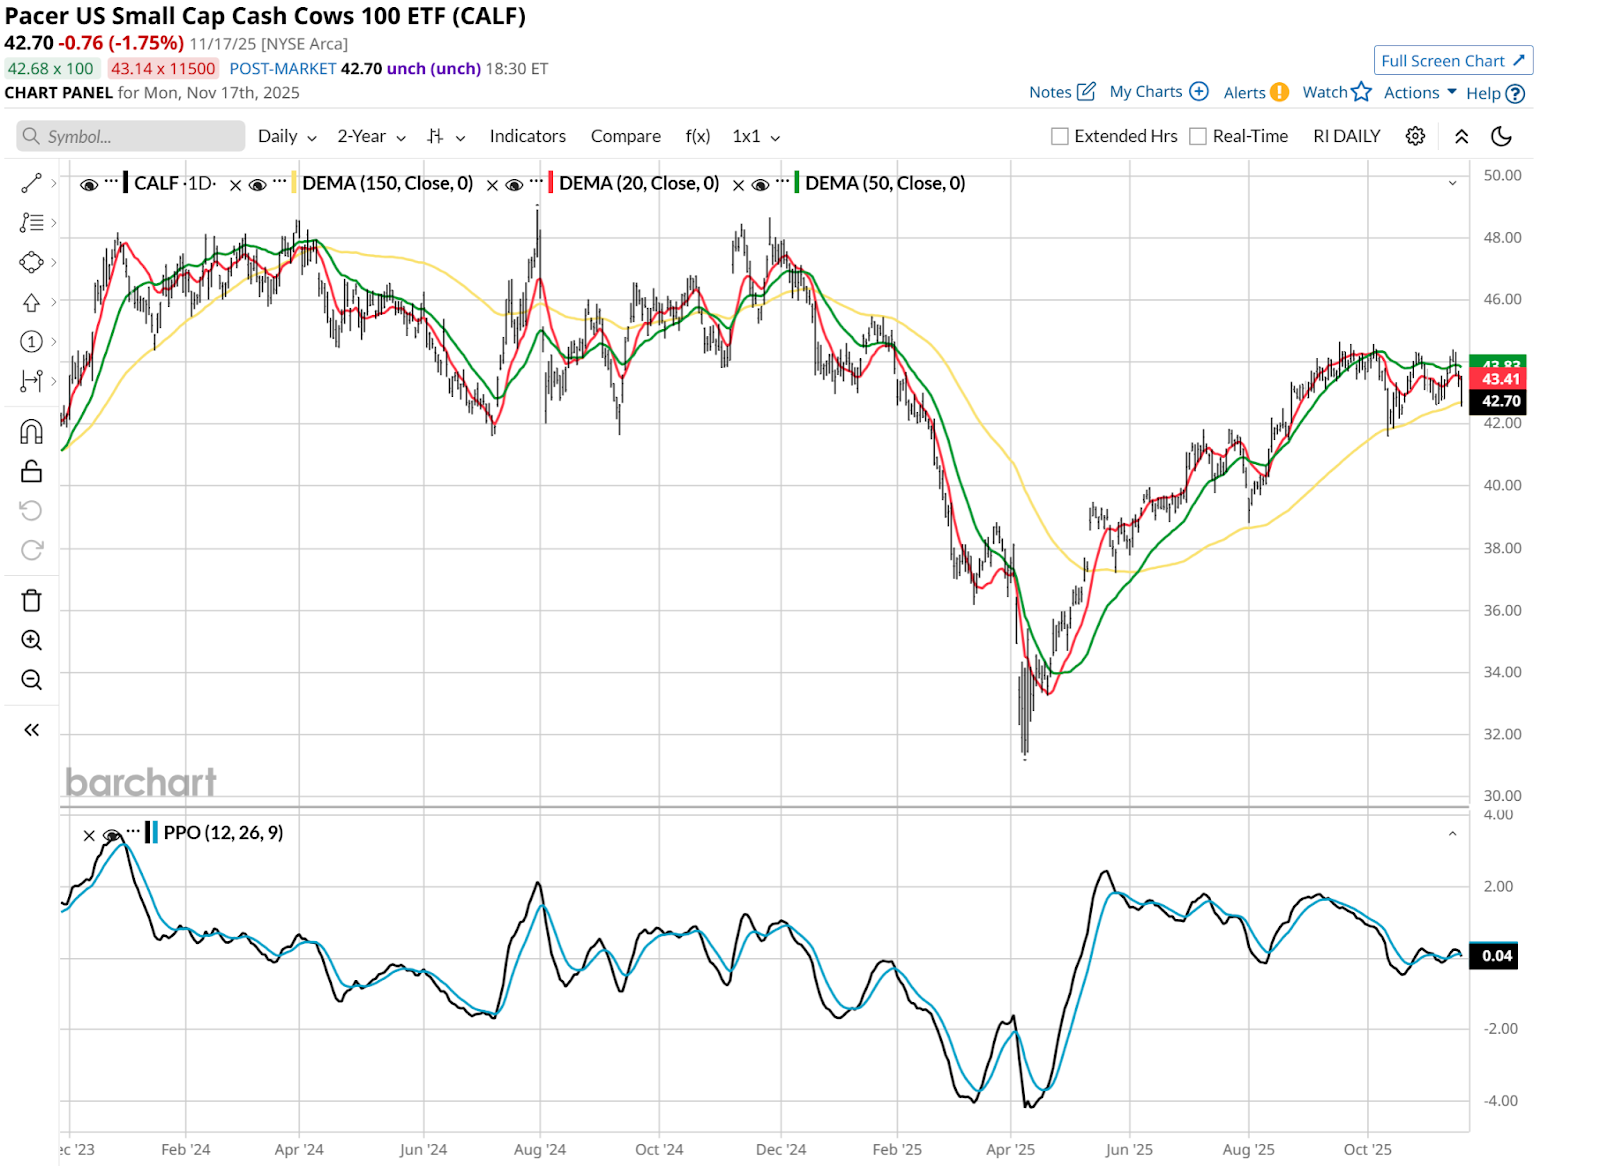
Task: Enable the Real-Time checkbox
Action: (x=1198, y=136)
